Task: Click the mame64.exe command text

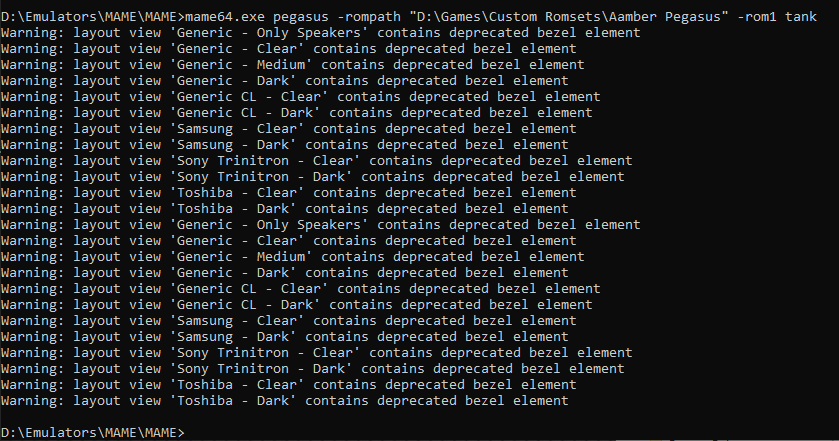Action: (x=225, y=17)
